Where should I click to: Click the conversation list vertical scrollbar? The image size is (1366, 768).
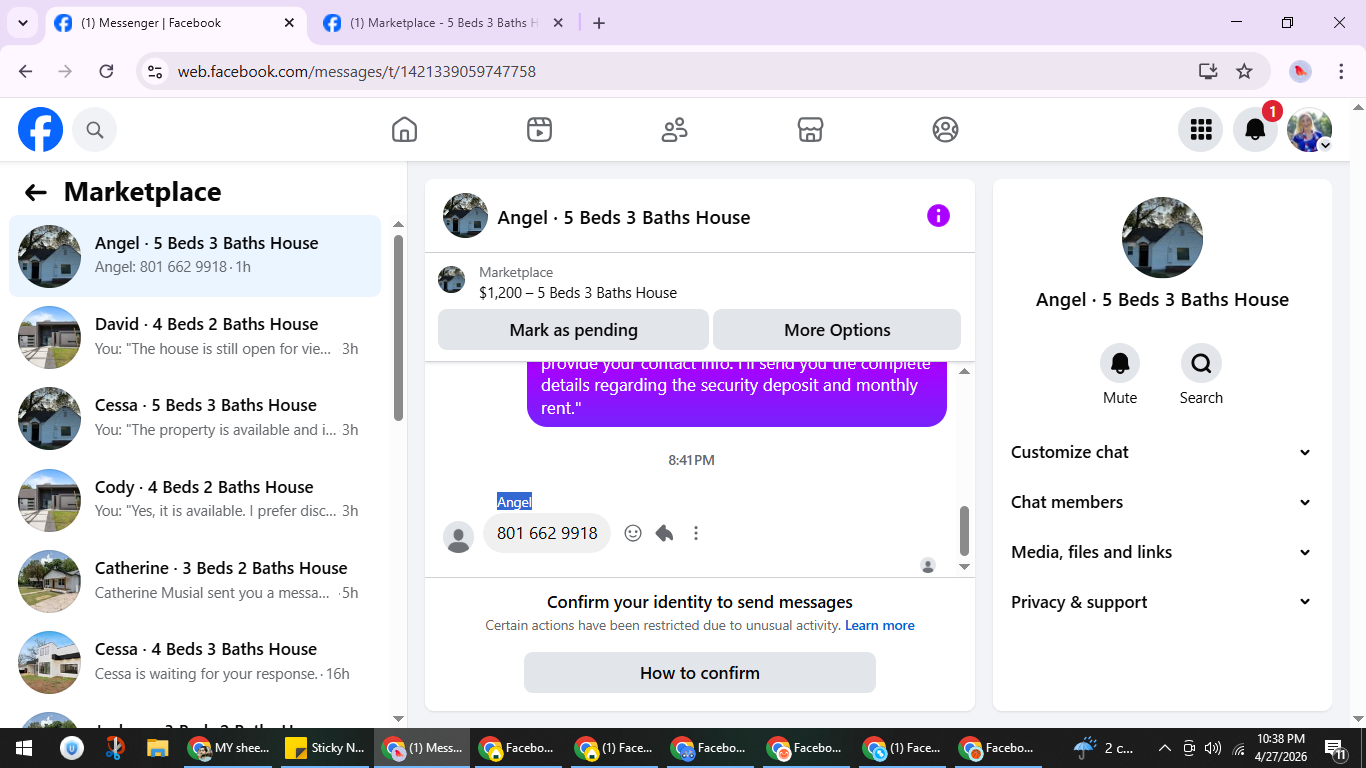click(x=398, y=328)
